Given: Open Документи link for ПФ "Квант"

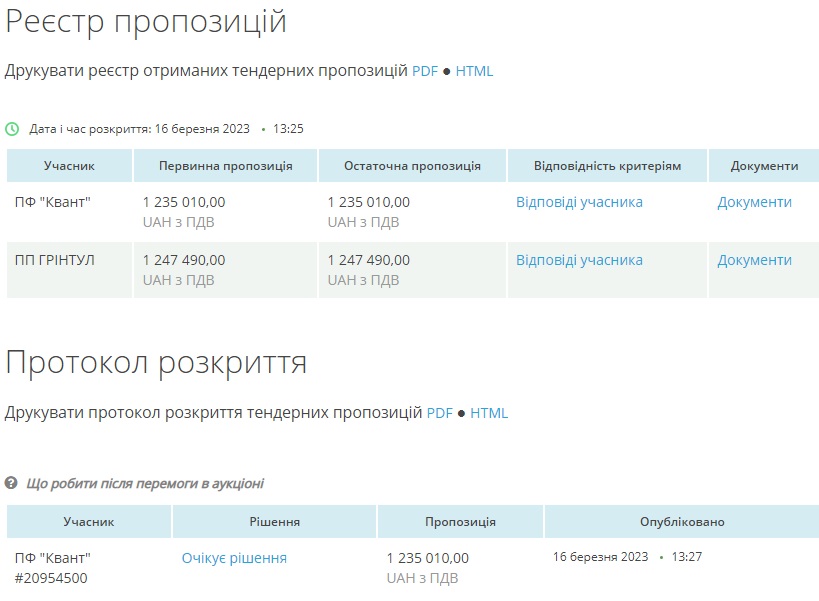Looking at the screenshot, I should tap(754, 202).
